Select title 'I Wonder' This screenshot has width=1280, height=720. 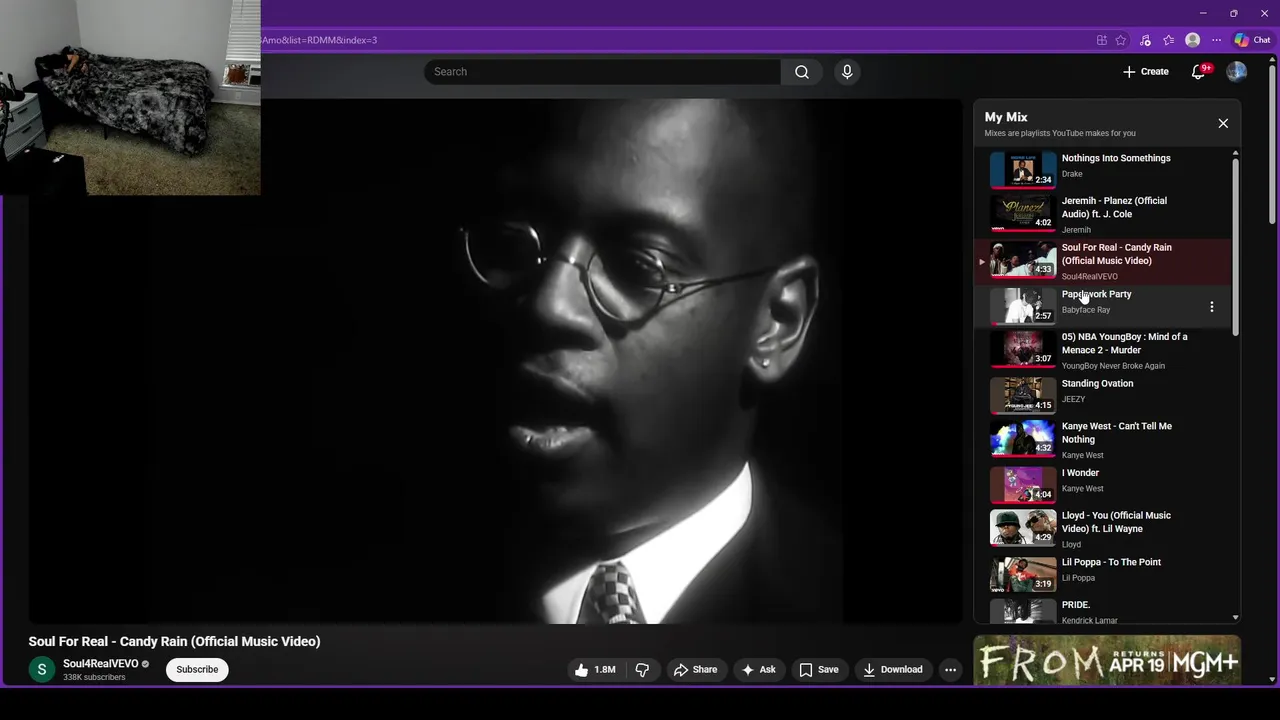(1080, 473)
